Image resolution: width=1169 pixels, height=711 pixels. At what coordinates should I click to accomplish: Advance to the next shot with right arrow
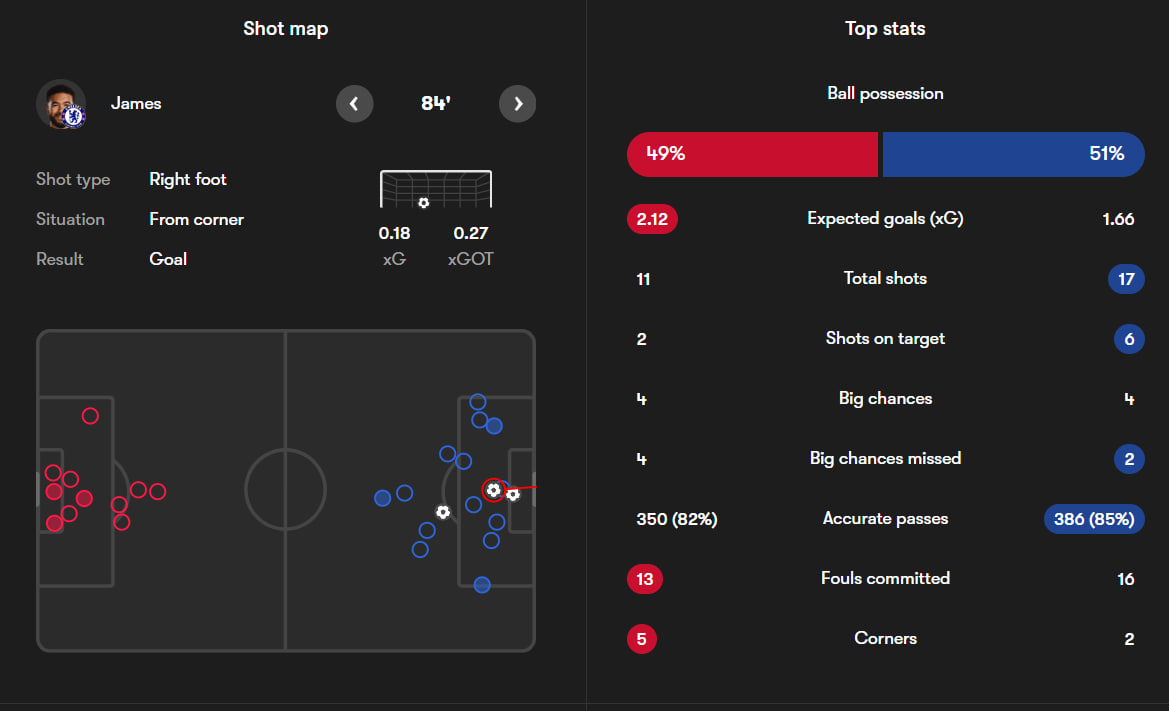pos(517,104)
